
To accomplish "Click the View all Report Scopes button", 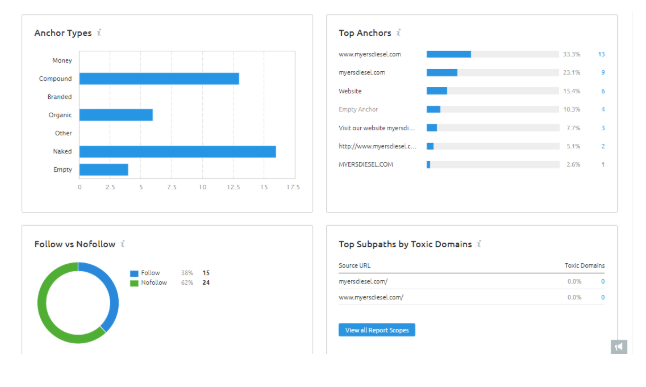I will pos(377,330).
